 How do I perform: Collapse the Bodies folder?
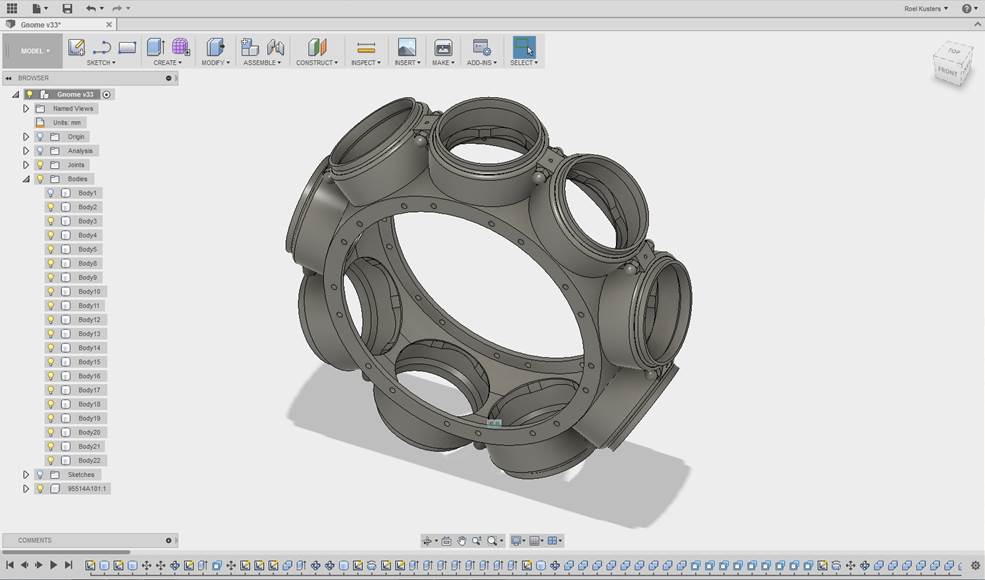pyautogui.click(x=26, y=179)
